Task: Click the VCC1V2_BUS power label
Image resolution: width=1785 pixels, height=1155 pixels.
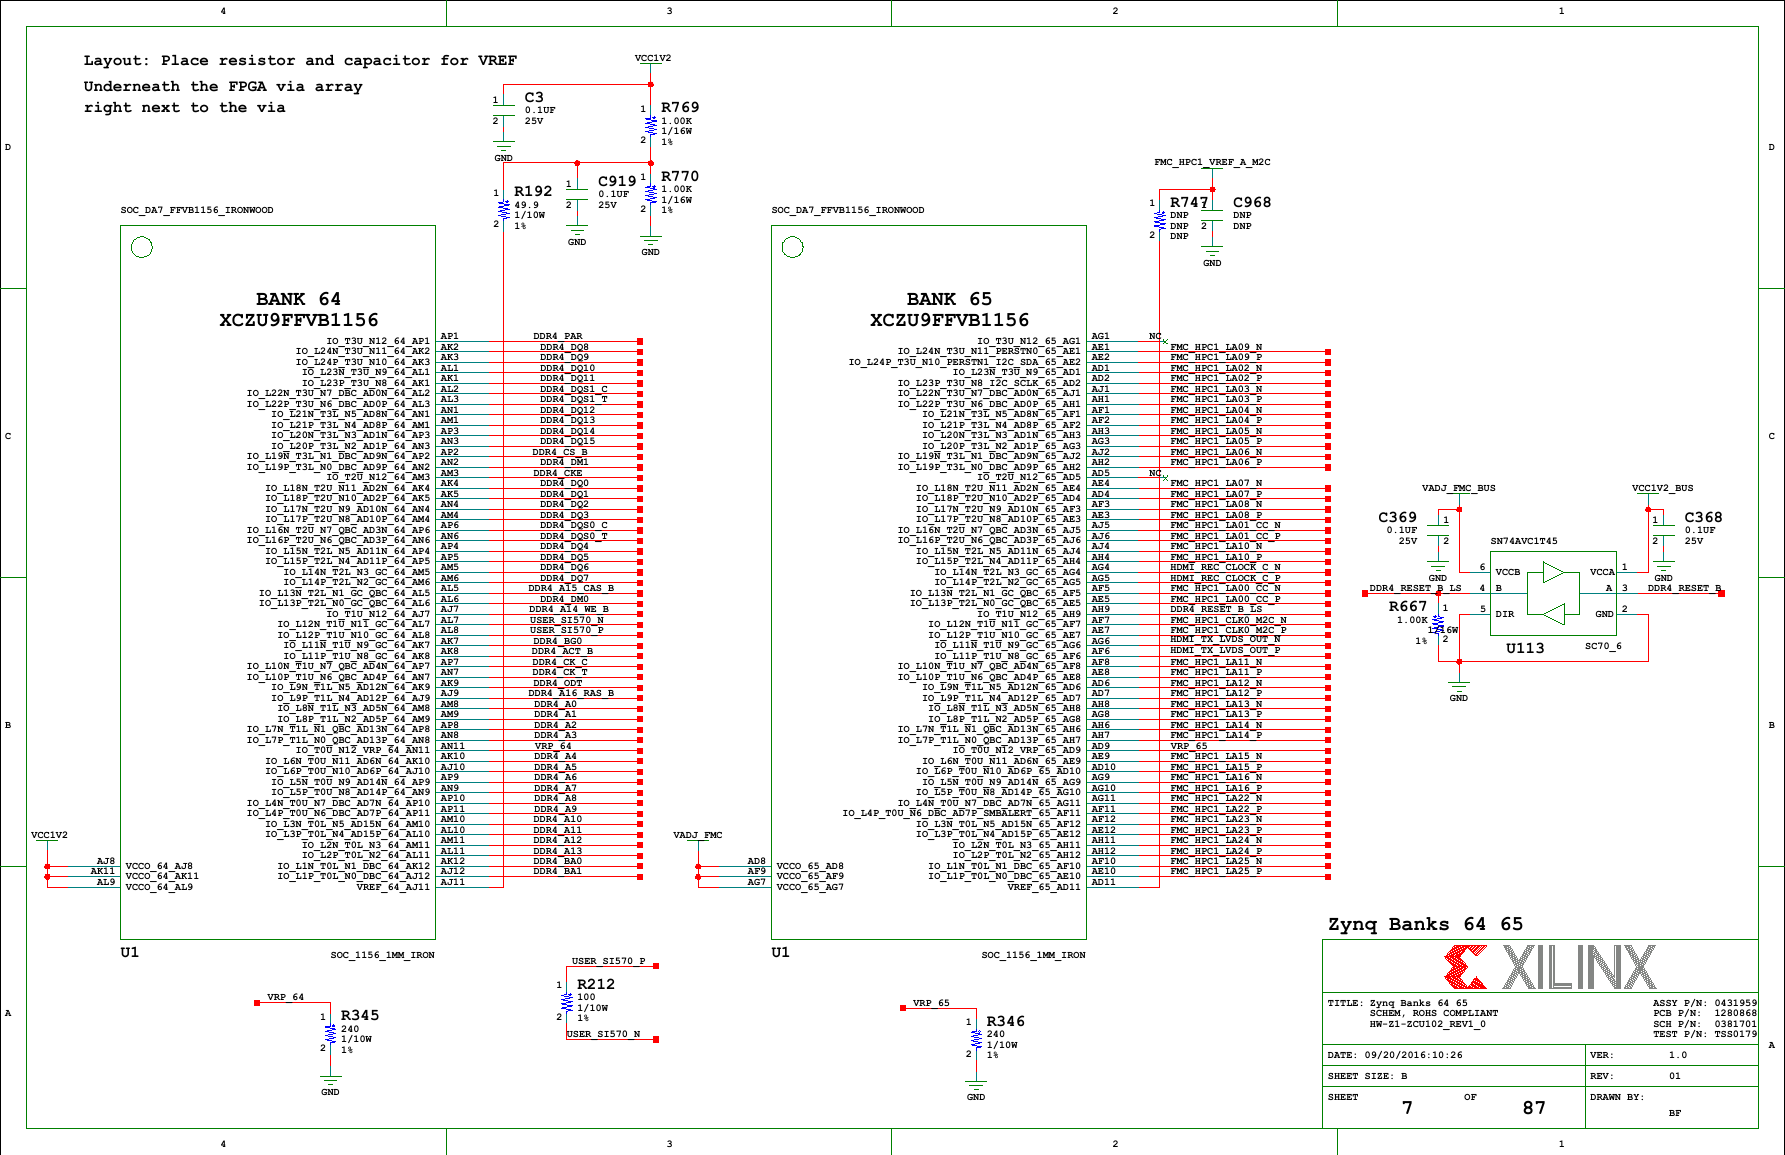Action: coord(1663,489)
